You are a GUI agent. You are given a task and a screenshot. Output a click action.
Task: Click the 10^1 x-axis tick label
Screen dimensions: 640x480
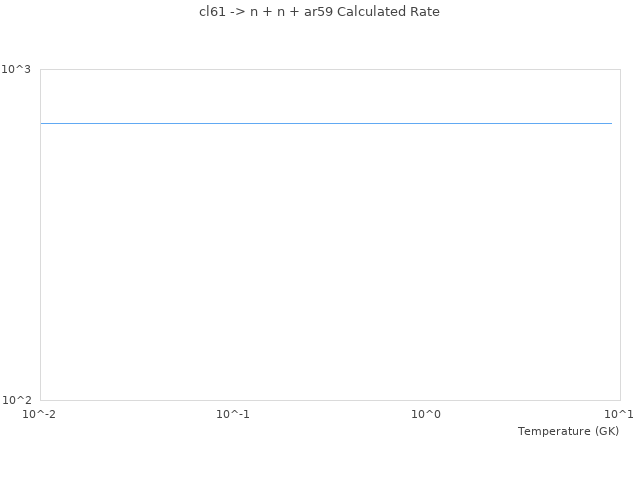pyautogui.click(x=619, y=414)
